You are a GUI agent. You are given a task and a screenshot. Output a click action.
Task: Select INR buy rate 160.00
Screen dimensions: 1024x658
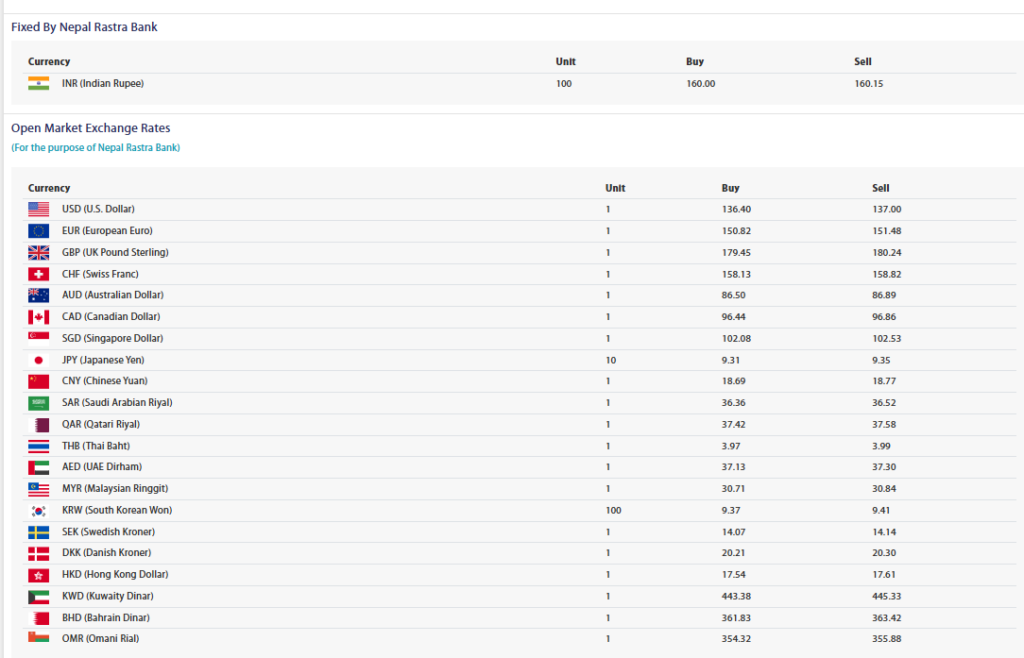(701, 84)
